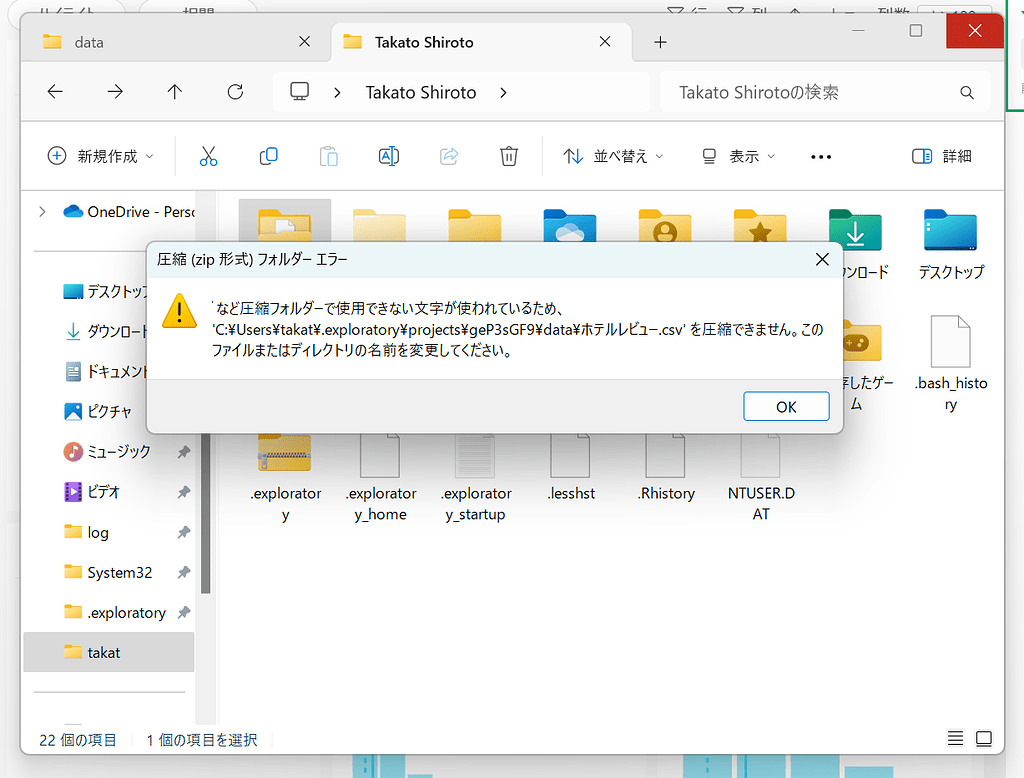This screenshot has height=778, width=1024.
Task: Click OK in the compression error dialog
Action: 786,406
